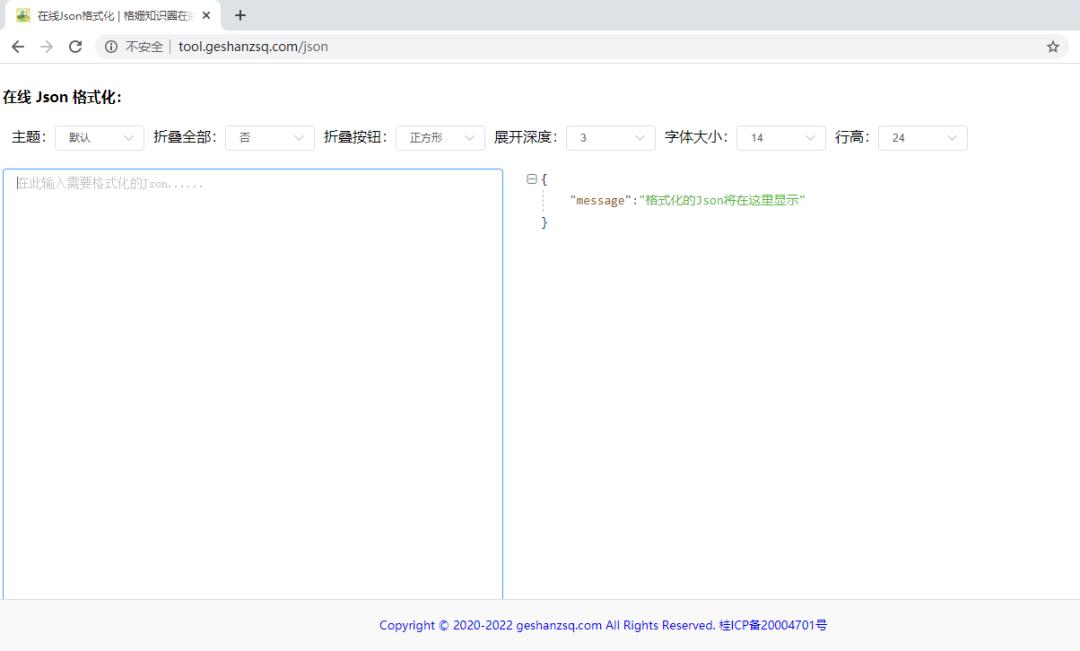Open the 行高 line height dropdown
Image resolution: width=1080 pixels, height=651 pixels.
(x=922, y=137)
